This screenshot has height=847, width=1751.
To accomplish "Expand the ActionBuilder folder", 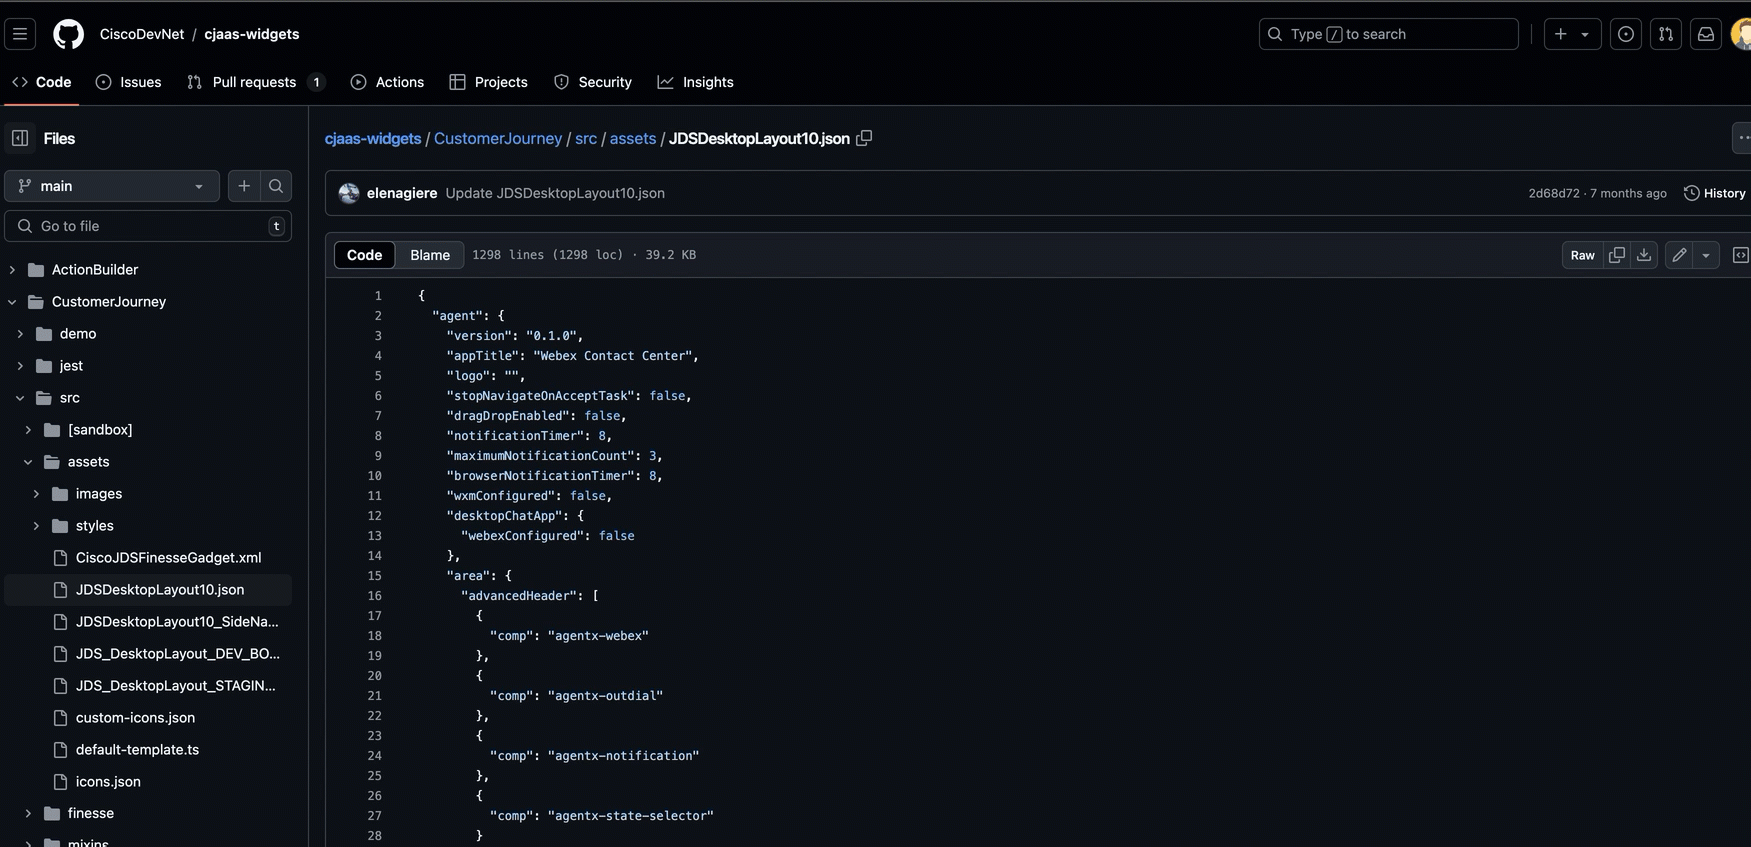I will (x=12, y=270).
